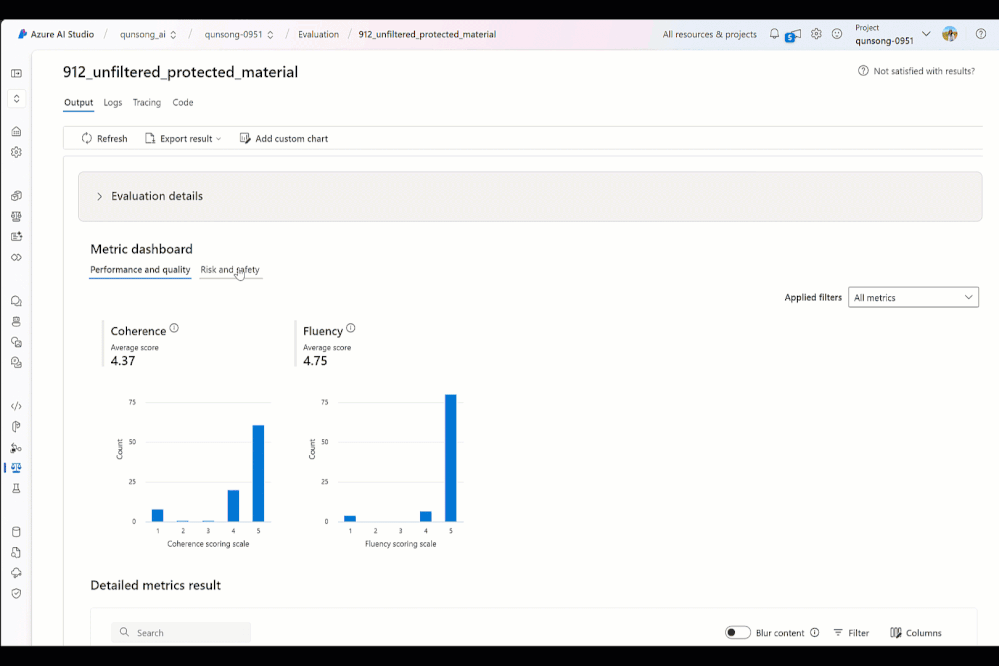
Task: Open assistants robot icon in sidebar
Action: 17,321
